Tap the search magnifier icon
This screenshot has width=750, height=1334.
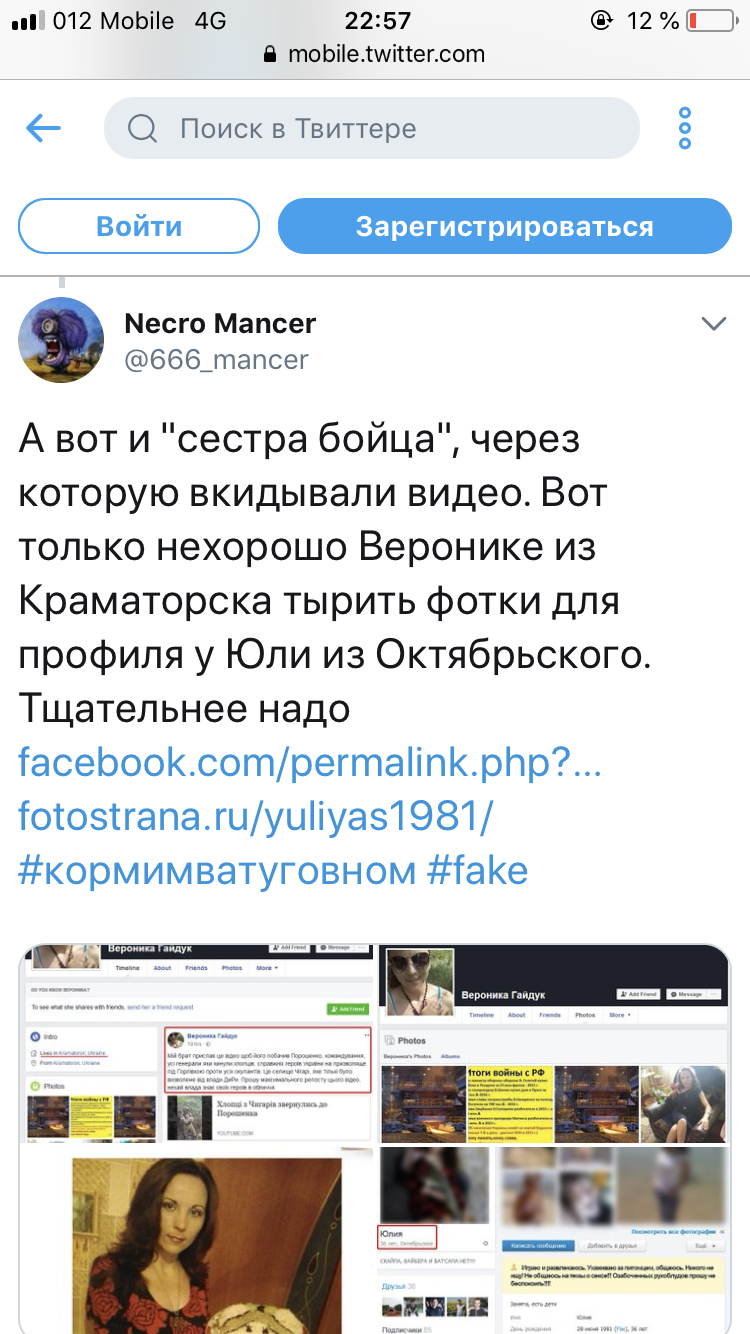click(x=143, y=128)
